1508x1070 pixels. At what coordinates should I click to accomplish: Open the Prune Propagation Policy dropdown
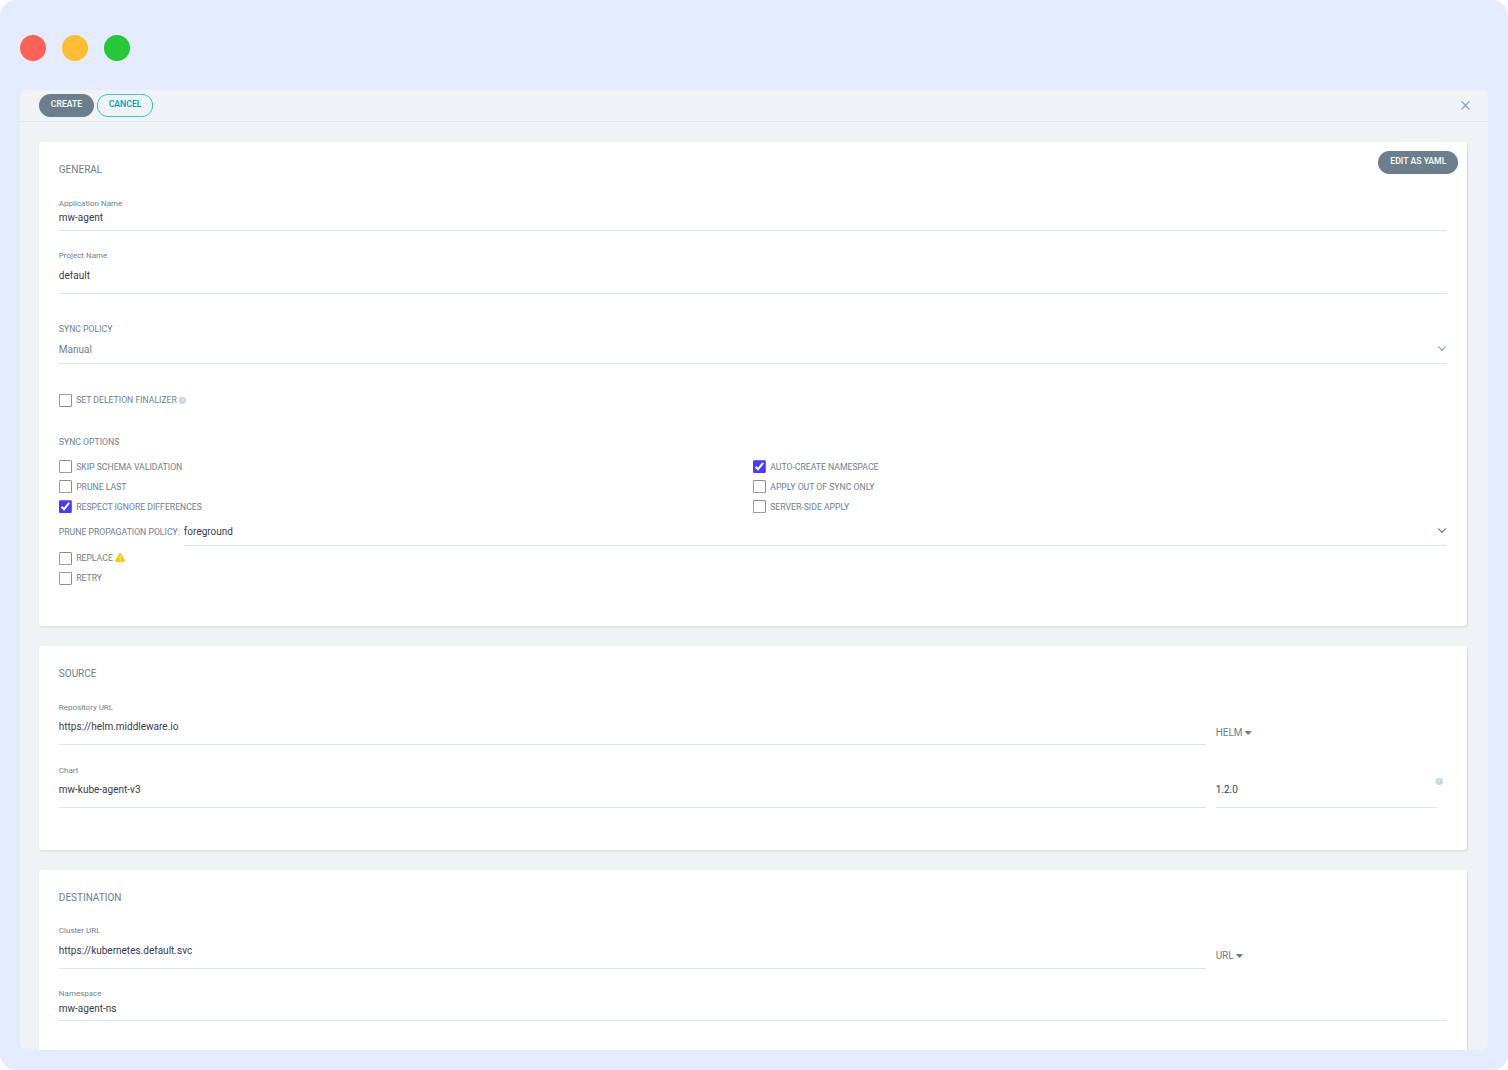[1441, 530]
